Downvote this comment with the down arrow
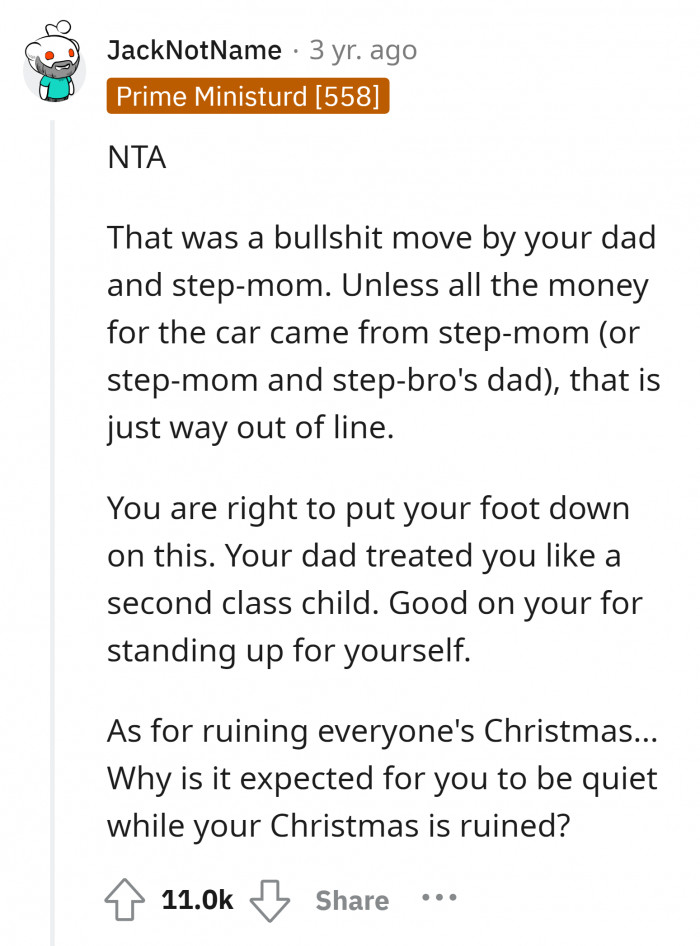The image size is (700, 946). tap(269, 900)
